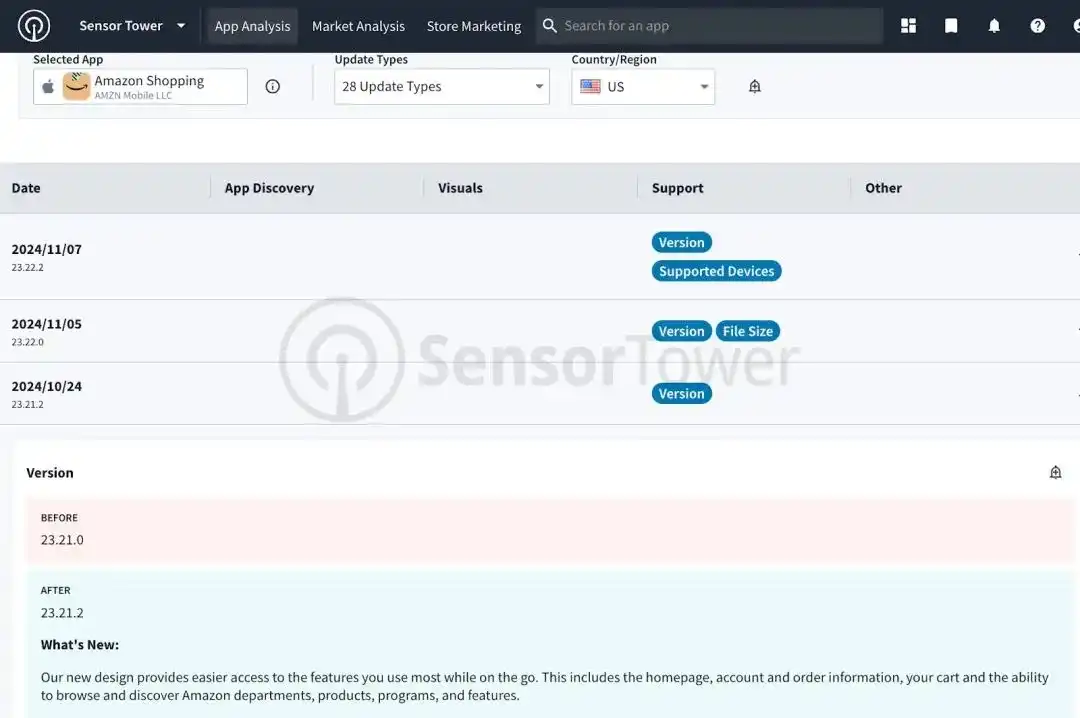Select the 2024/11/07 date row
1080x718 pixels.
pos(540,256)
